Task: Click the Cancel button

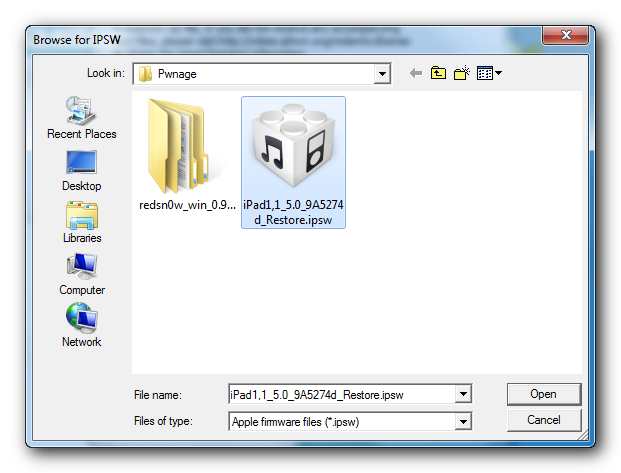Action: (544, 420)
